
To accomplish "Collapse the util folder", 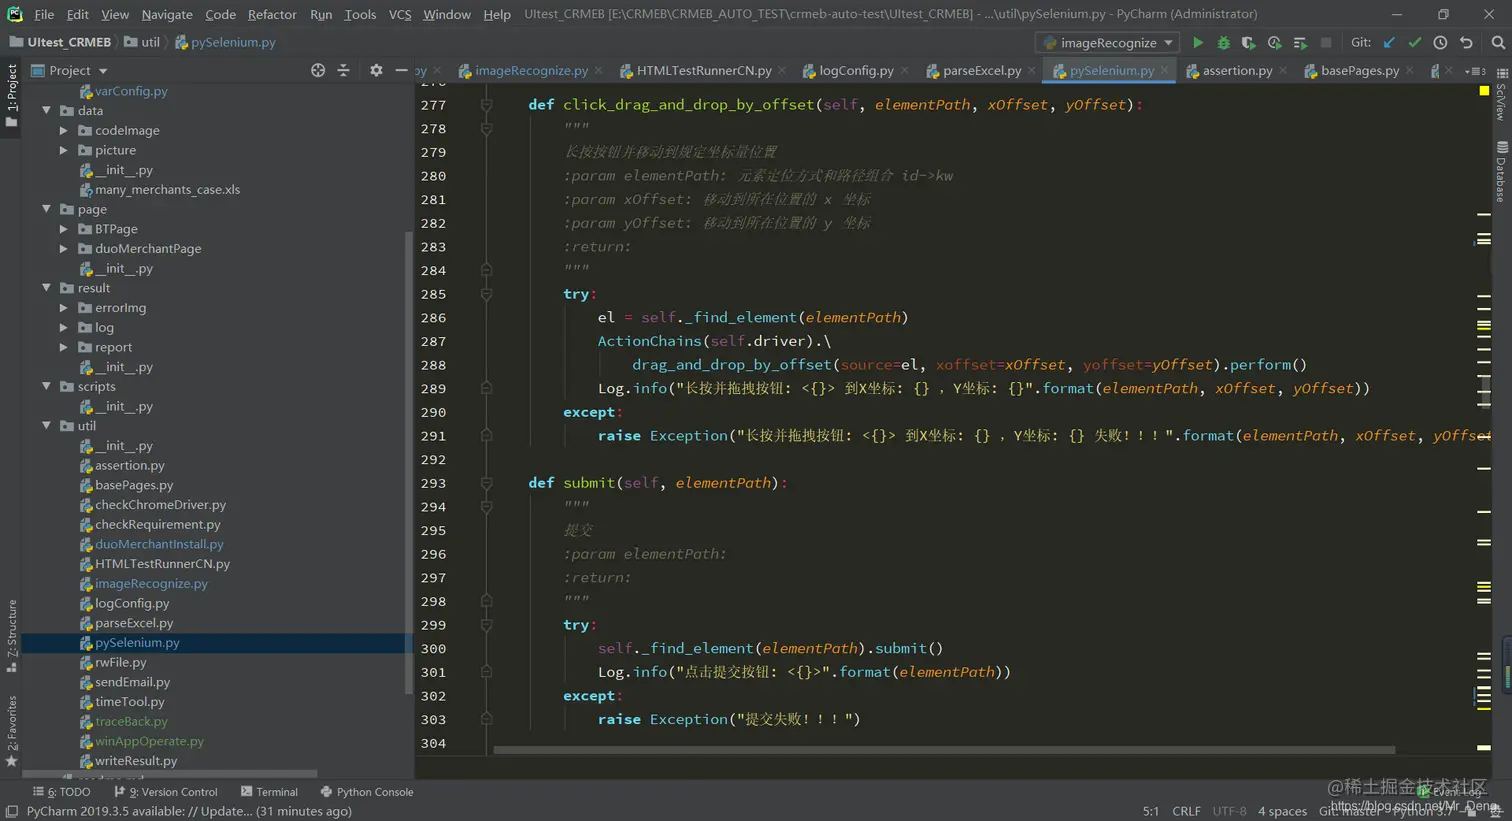I will tap(47, 426).
